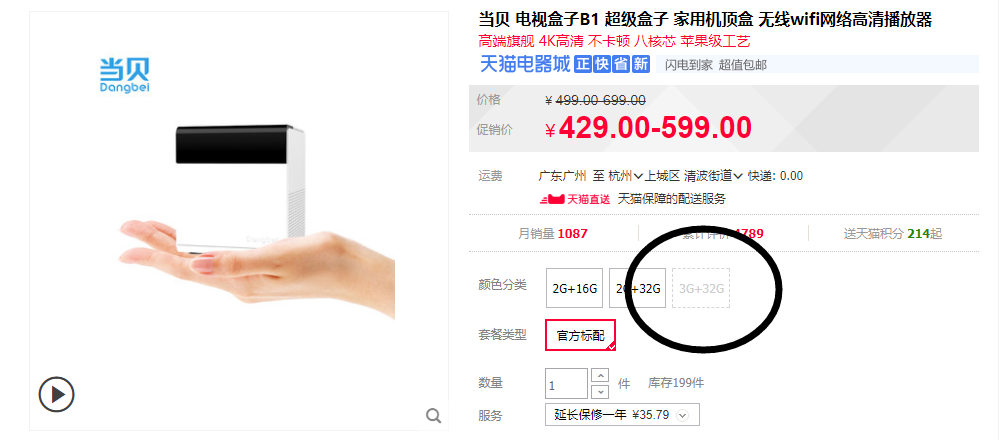The image size is (1008, 440).
Task: Click the magnifier zoom icon on product image
Action: point(434,416)
